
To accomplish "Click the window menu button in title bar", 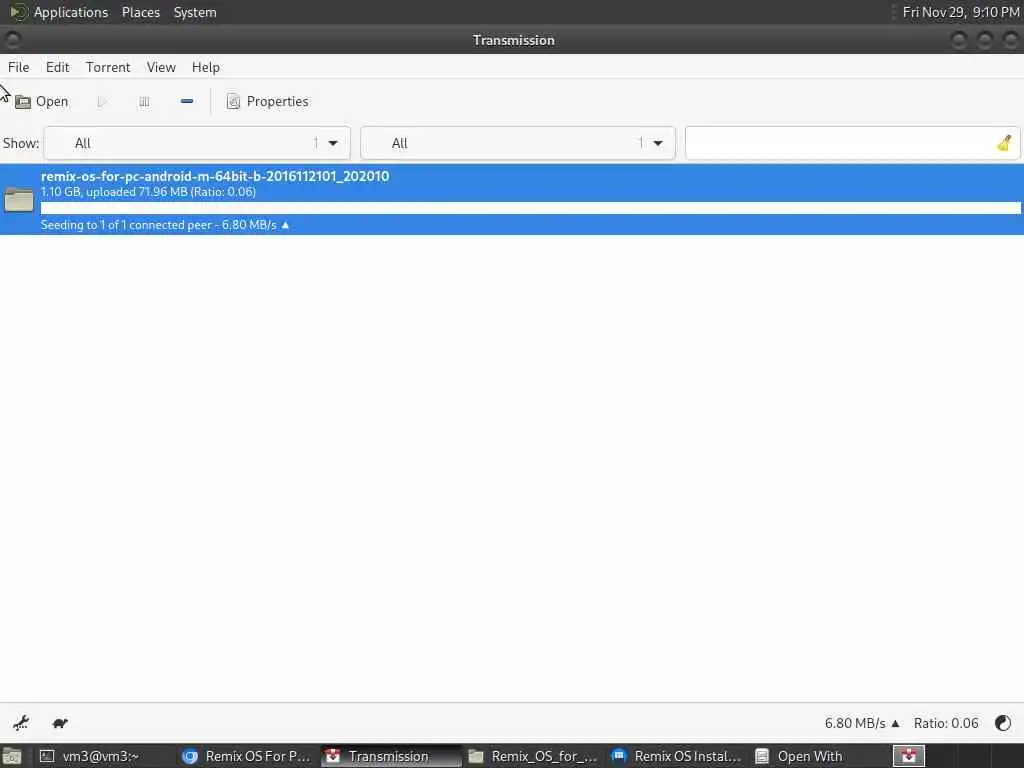I will (x=12, y=40).
